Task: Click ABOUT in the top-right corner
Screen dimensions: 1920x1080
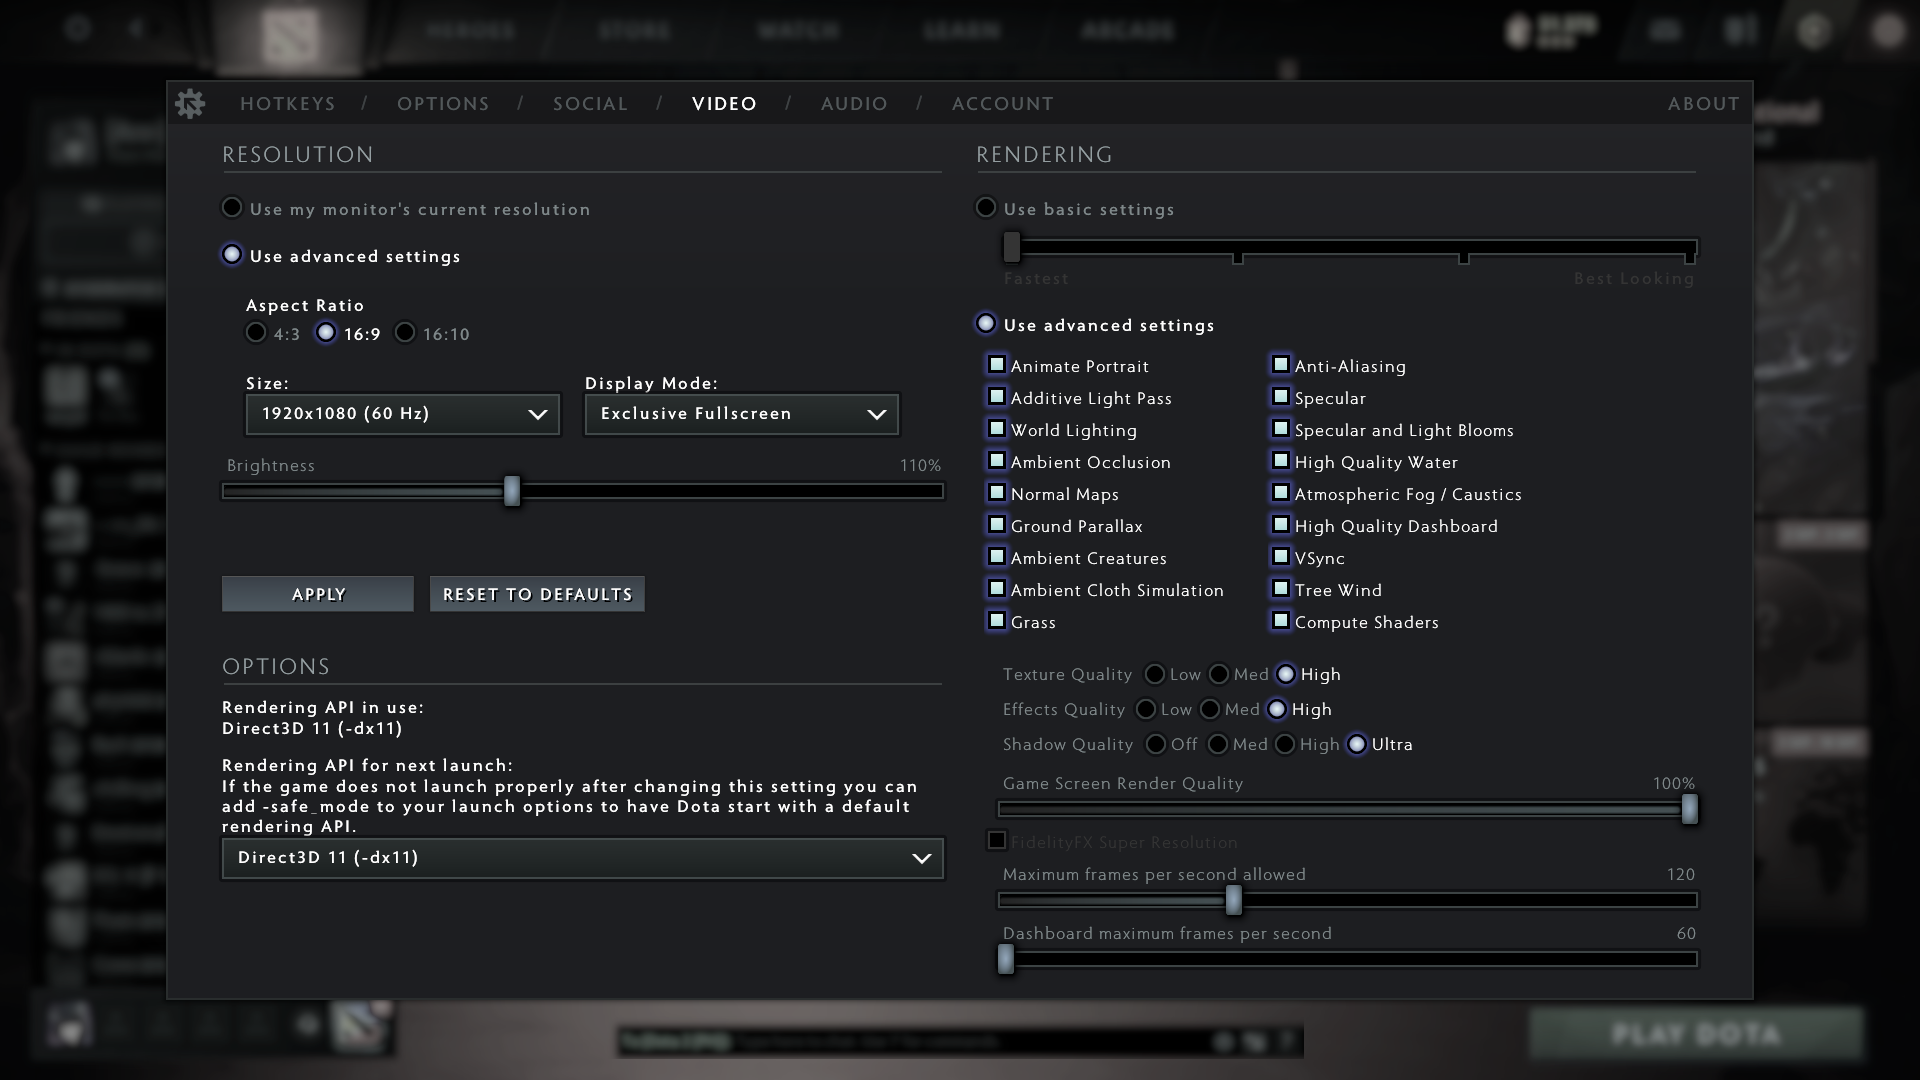Action: pyautogui.click(x=1702, y=103)
